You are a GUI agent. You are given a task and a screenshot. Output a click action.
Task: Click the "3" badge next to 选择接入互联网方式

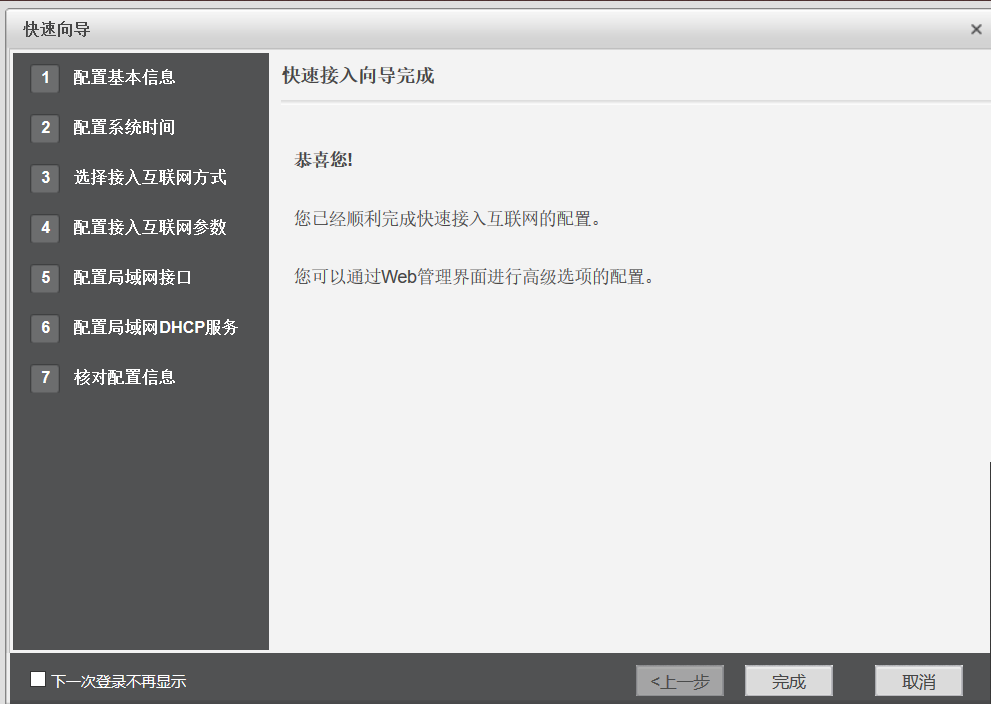pyautogui.click(x=44, y=177)
